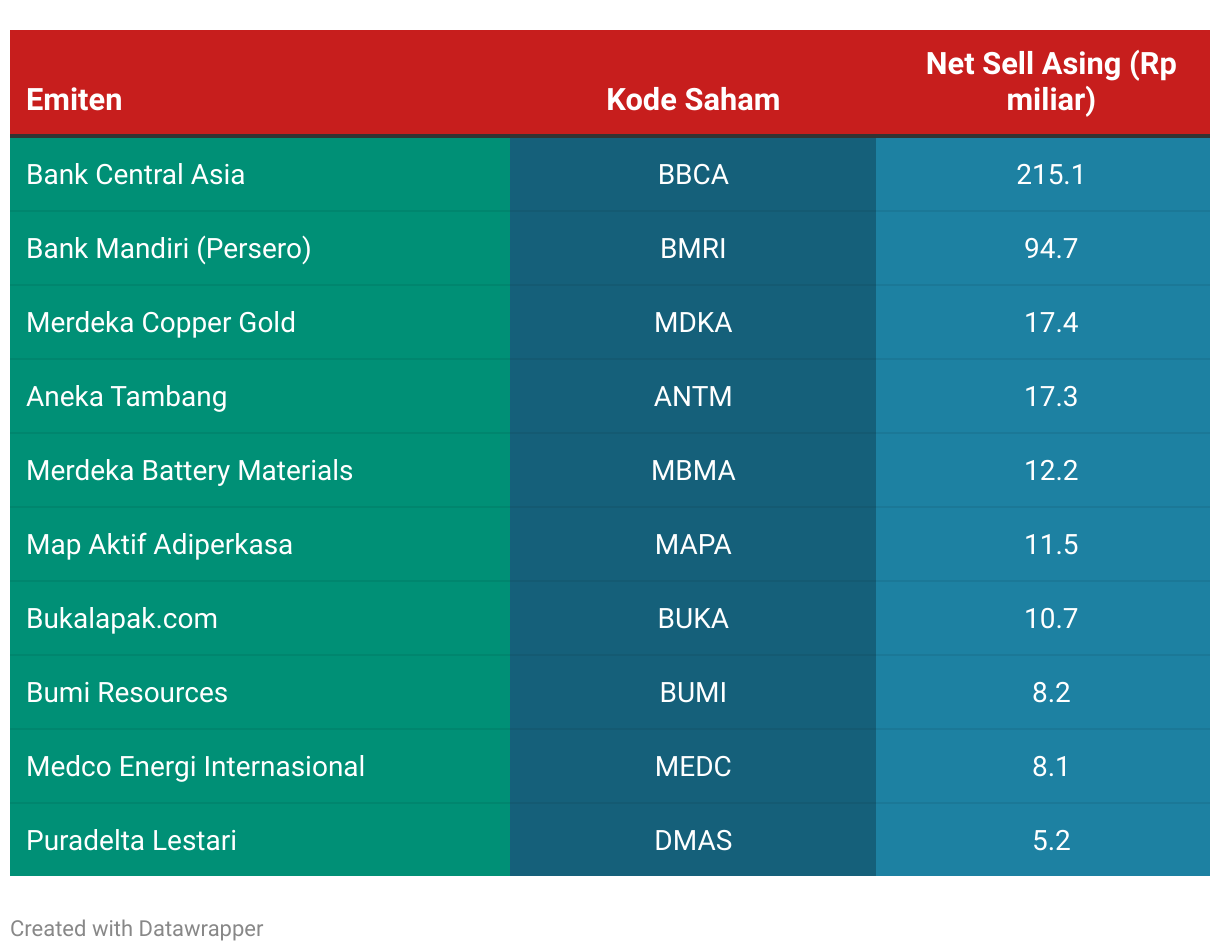Select the Merdeka Copper Gold entry
Screen dimensions: 1220x952
click(x=260, y=323)
